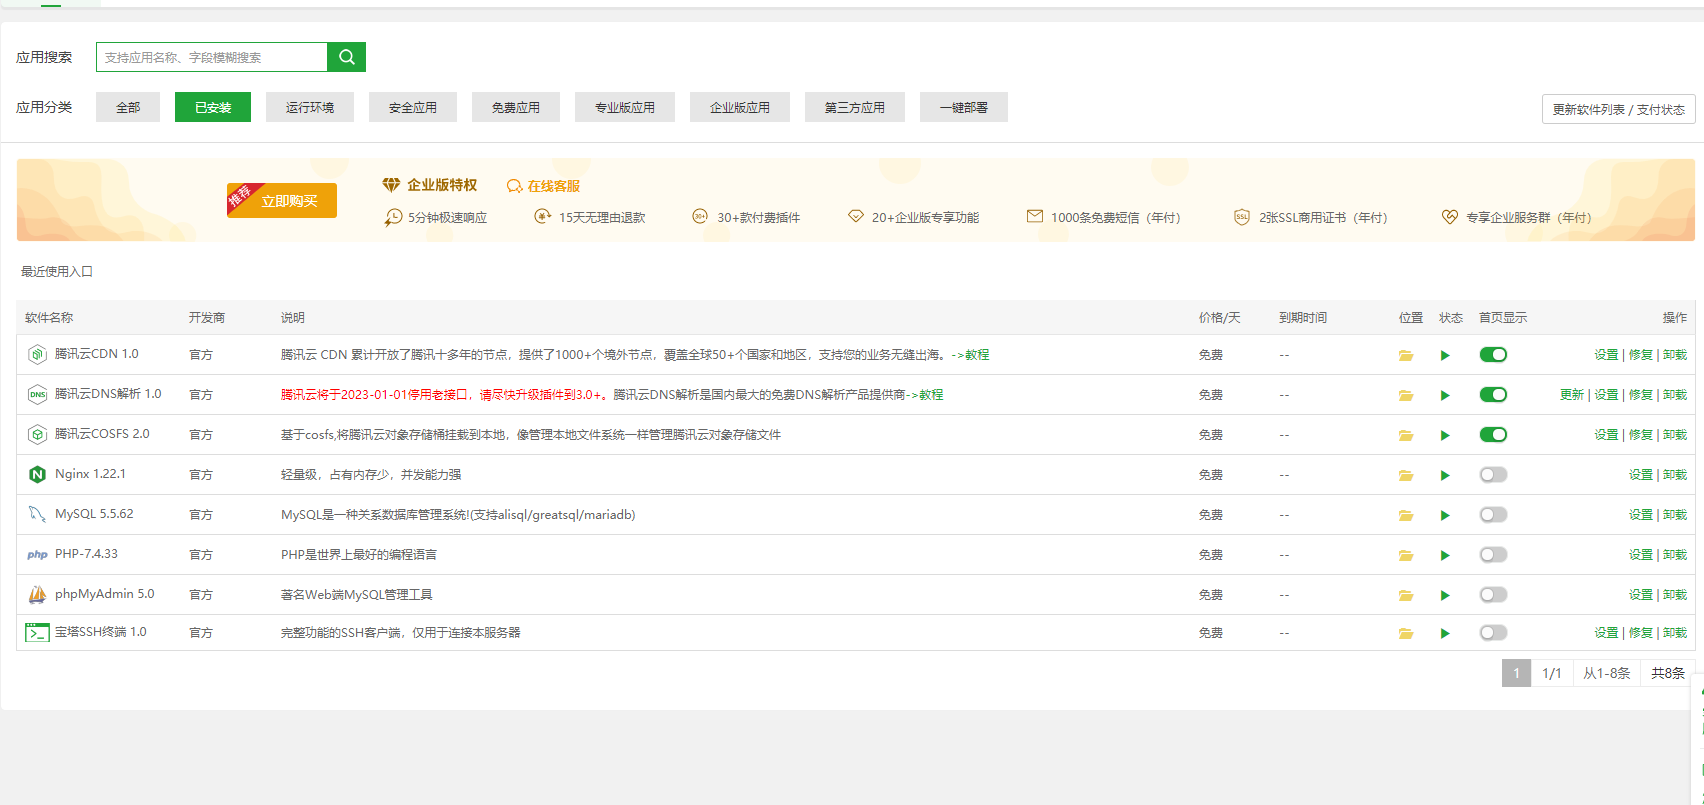1704x805 pixels.
Task: Click status play icon for 腾讯云DNS解析 1.0
Action: pos(1445,395)
